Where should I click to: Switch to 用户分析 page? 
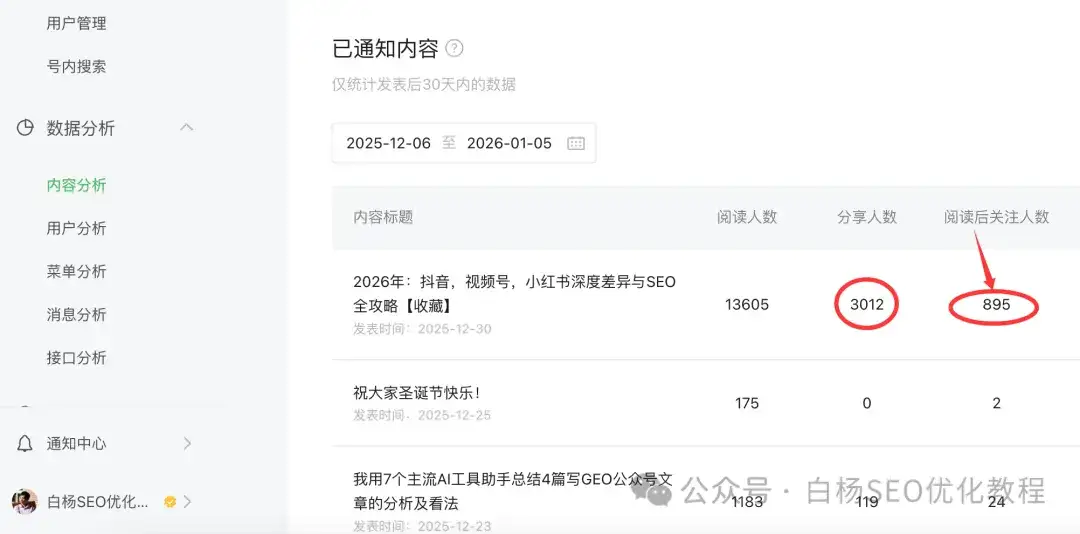click(x=76, y=228)
